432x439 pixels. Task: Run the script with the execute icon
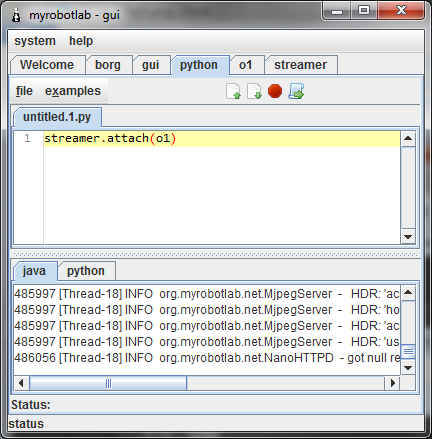point(296,91)
